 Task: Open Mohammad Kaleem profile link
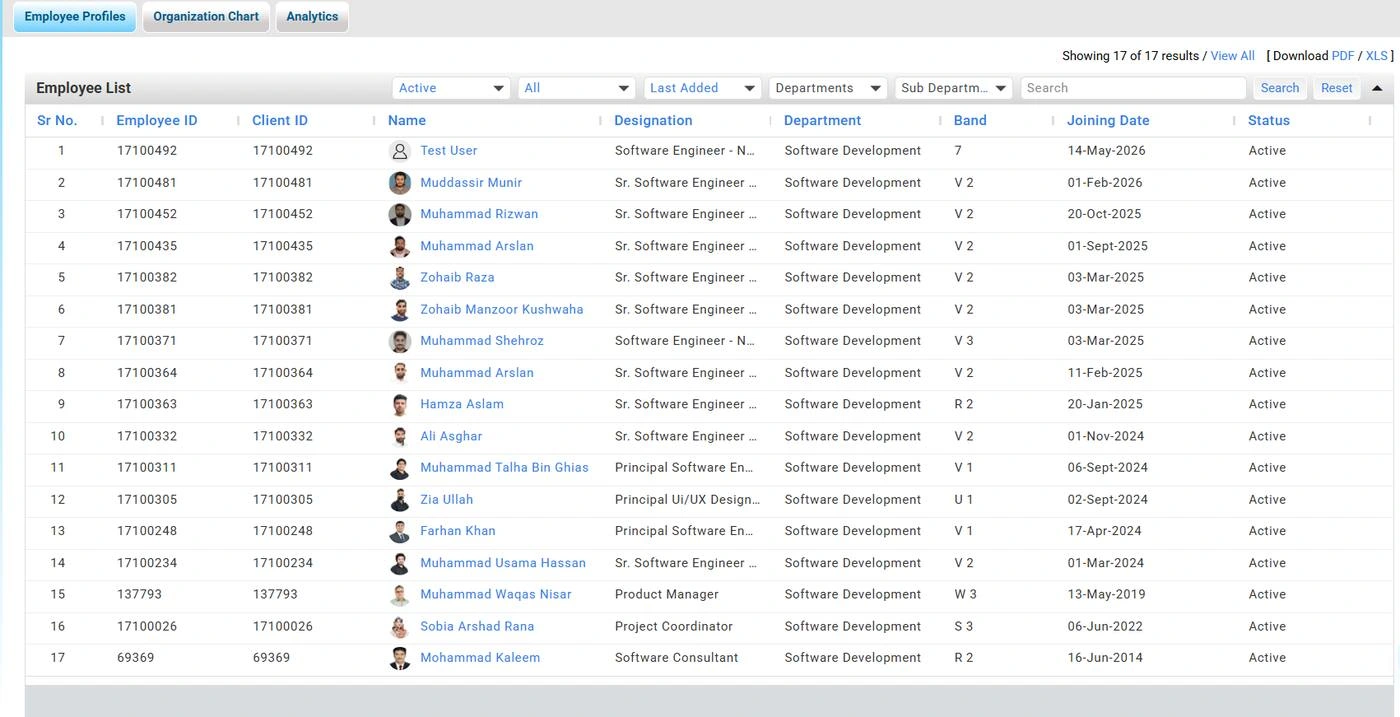pos(480,658)
